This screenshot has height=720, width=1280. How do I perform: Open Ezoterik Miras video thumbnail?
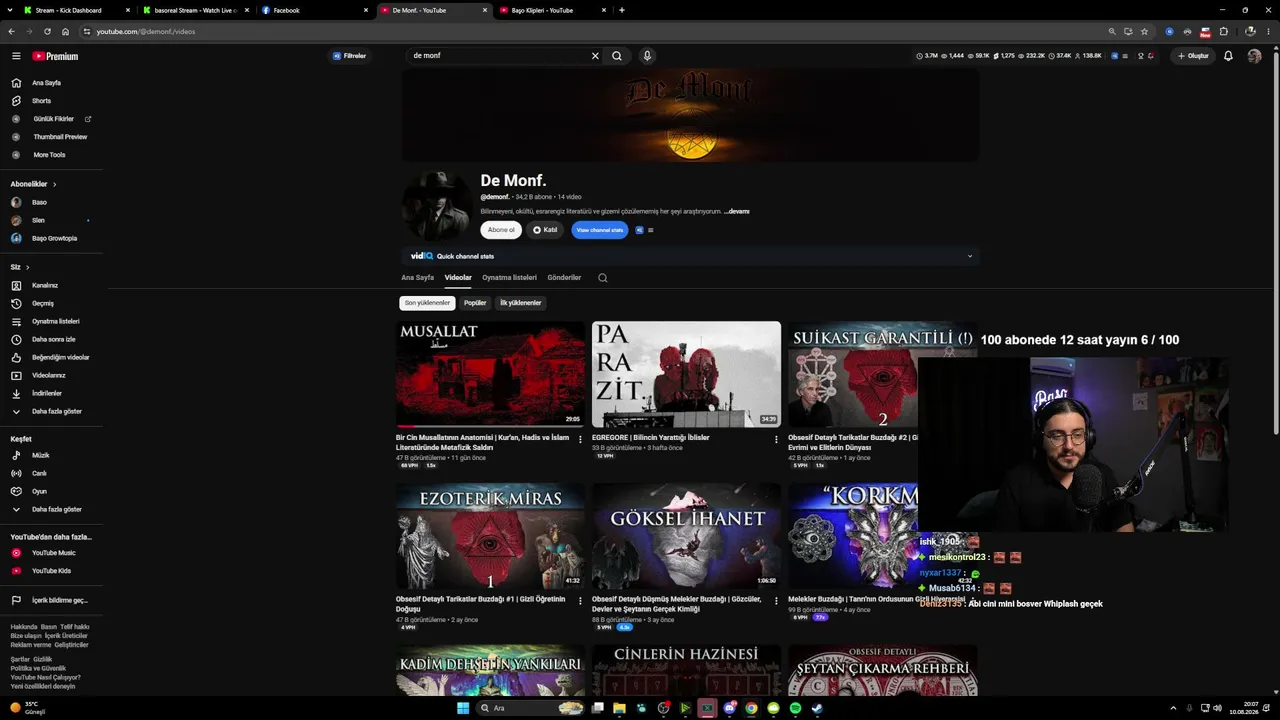click(490, 536)
